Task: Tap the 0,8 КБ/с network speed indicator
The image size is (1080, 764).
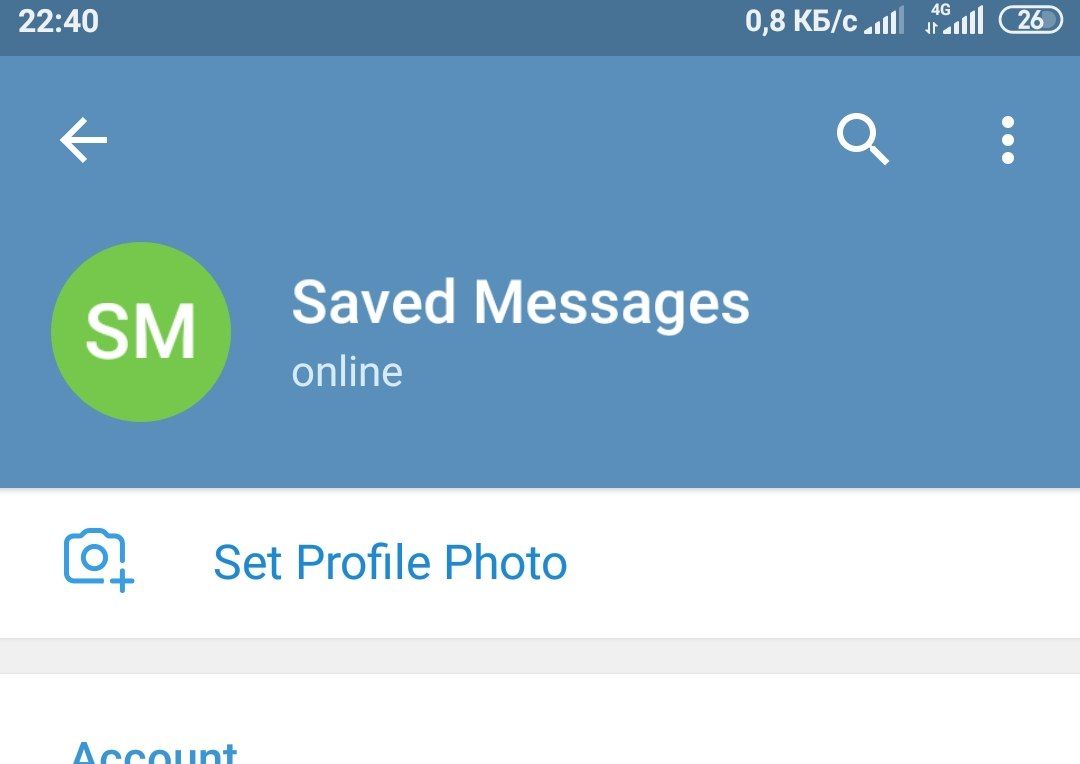Action: (801, 21)
